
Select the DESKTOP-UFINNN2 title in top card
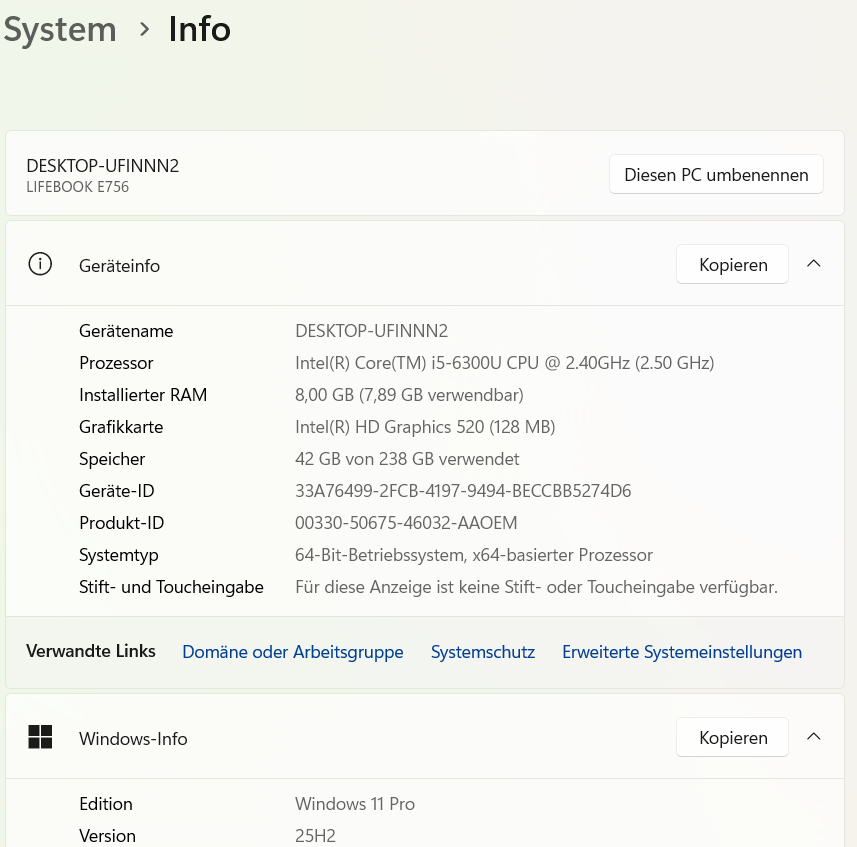click(103, 166)
